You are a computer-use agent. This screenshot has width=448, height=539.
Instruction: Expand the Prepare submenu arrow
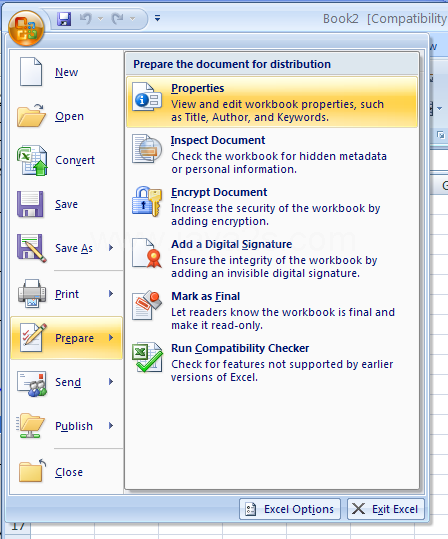point(111,338)
